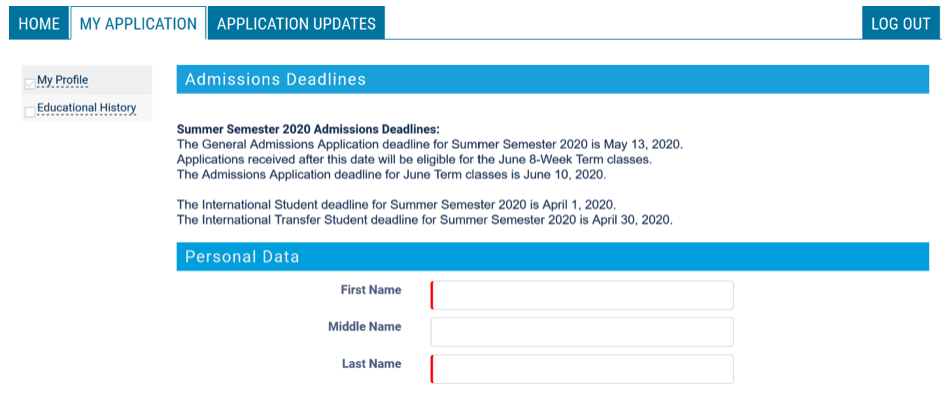
Task: Toggle the My Profile checkbox
Action: pos(30,84)
